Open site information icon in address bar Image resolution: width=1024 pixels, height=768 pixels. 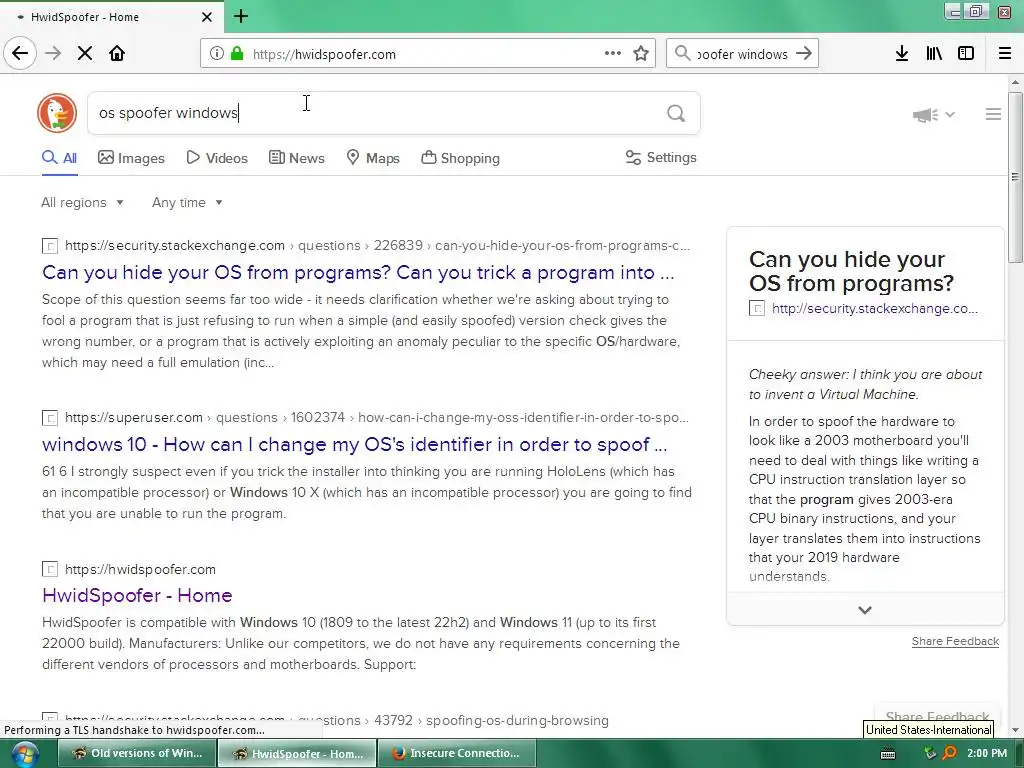216,54
